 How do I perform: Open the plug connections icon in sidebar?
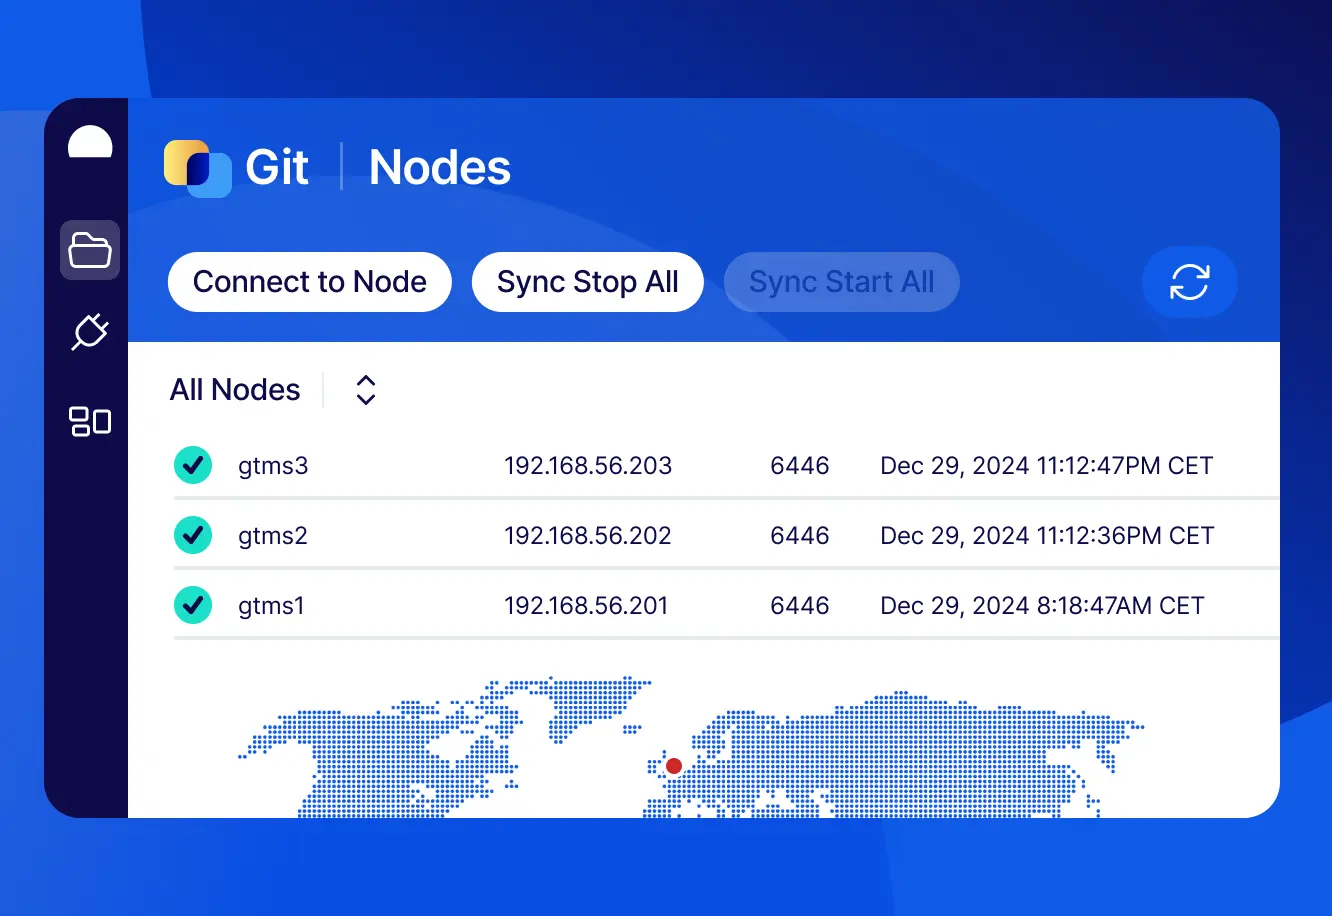(x=90, y=332)
